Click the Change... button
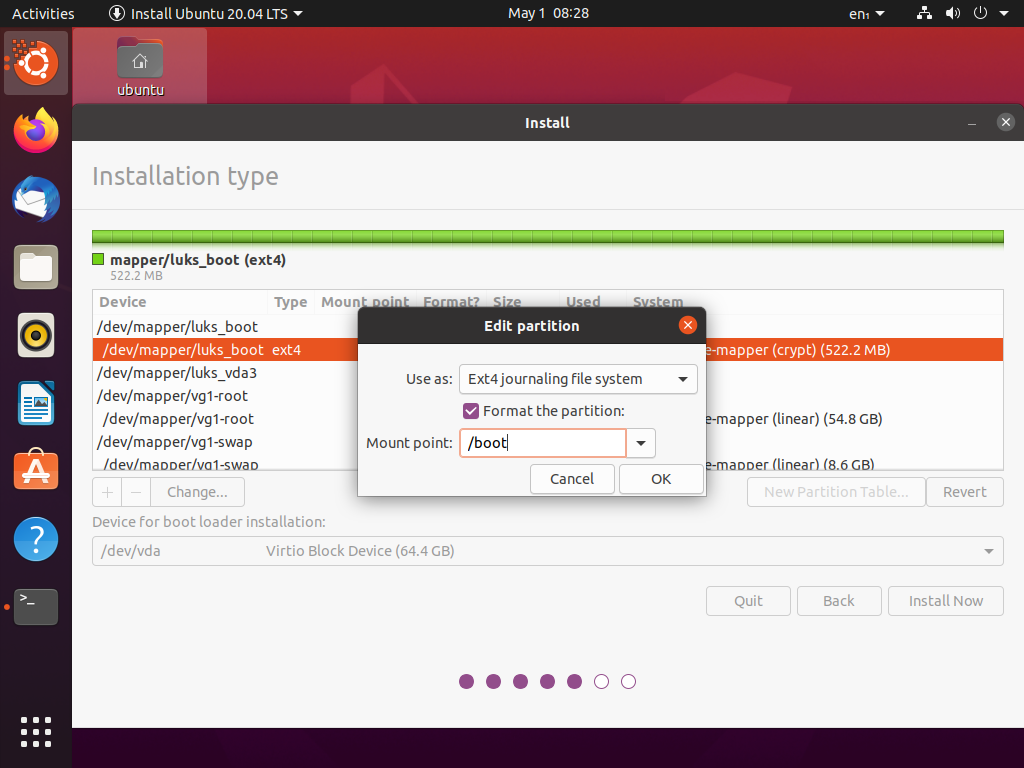Image resolution: width=1024 pixels, height=768 pixels. (x=197, y=492)
